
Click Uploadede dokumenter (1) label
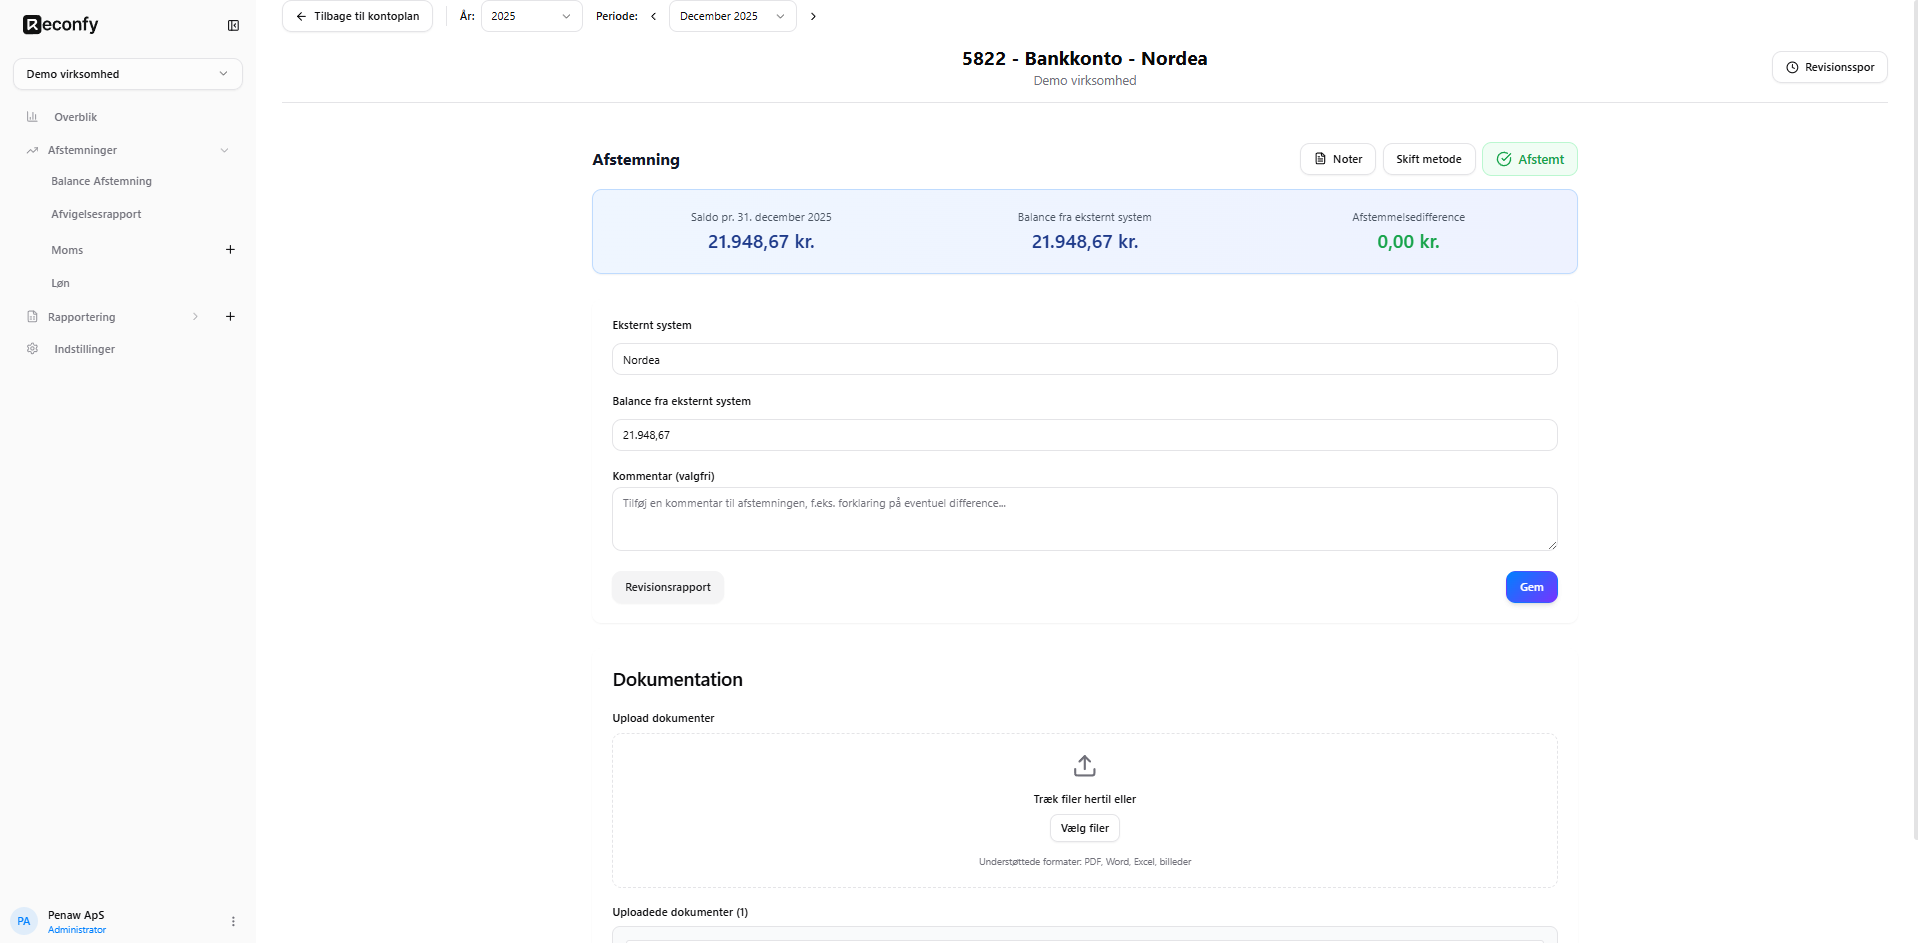pos(680,912)
